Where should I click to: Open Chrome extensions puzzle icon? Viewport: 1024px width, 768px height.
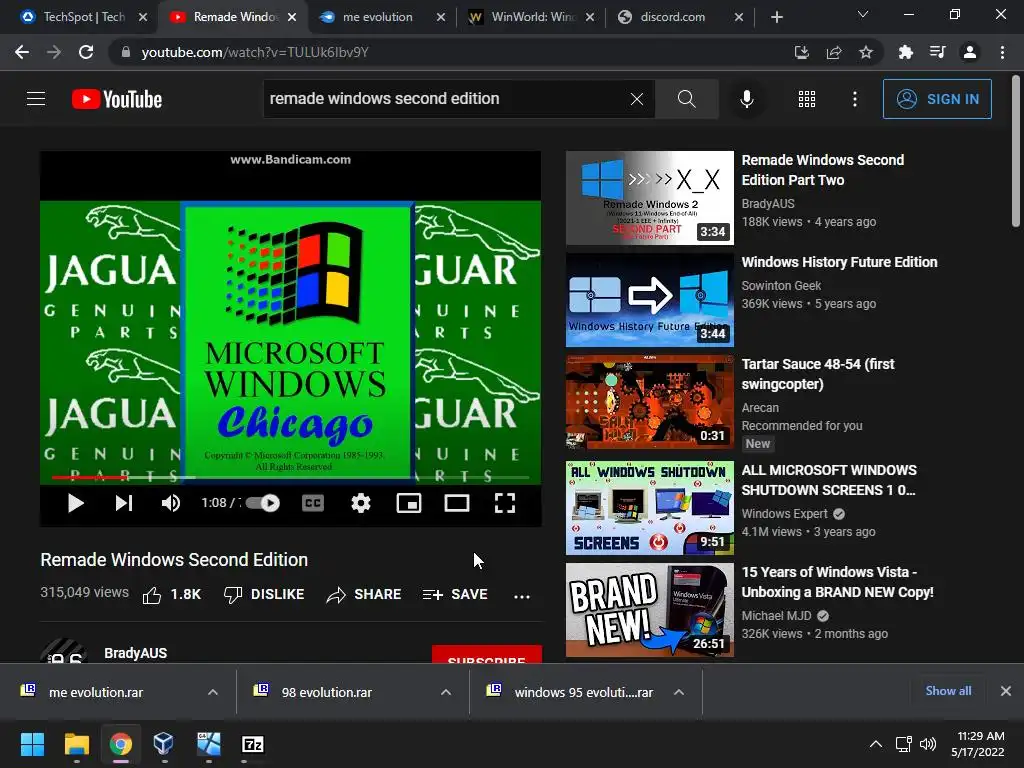tap(905, 52)
